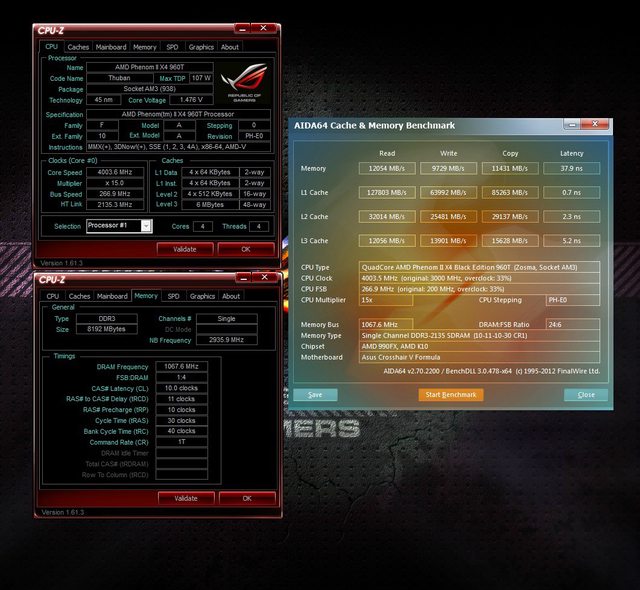Click Memory Latency value 37.9 ns
This screenshot has width=640, height=590.
571,168
